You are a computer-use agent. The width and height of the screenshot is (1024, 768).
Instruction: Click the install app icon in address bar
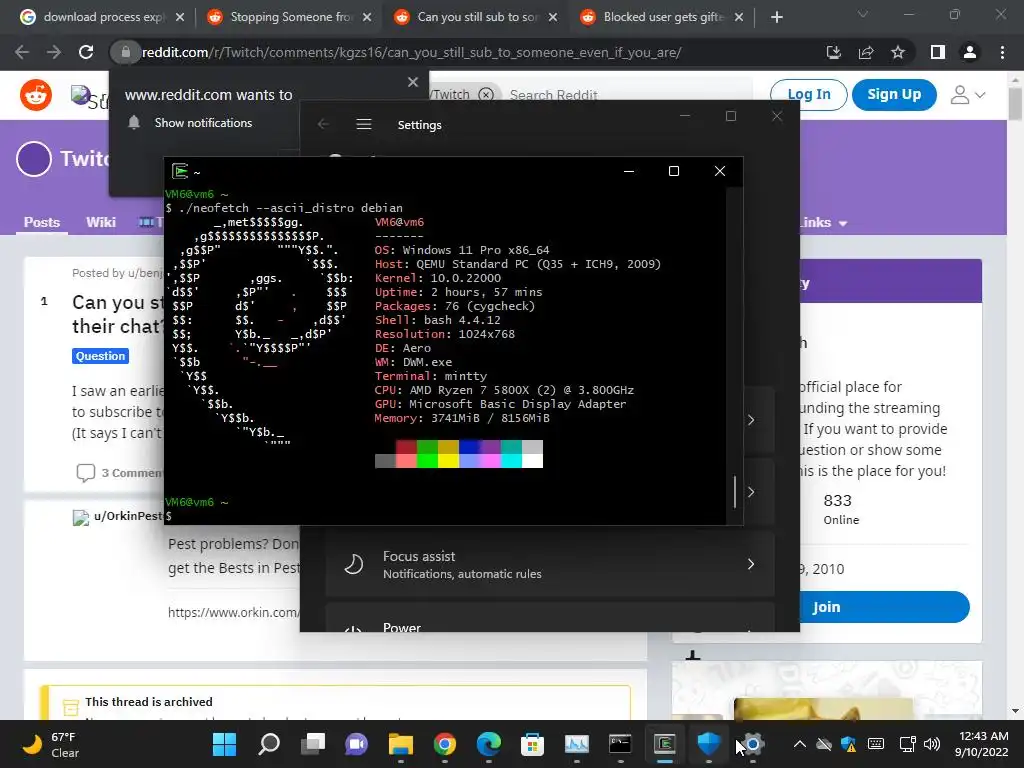click(833, 52)
